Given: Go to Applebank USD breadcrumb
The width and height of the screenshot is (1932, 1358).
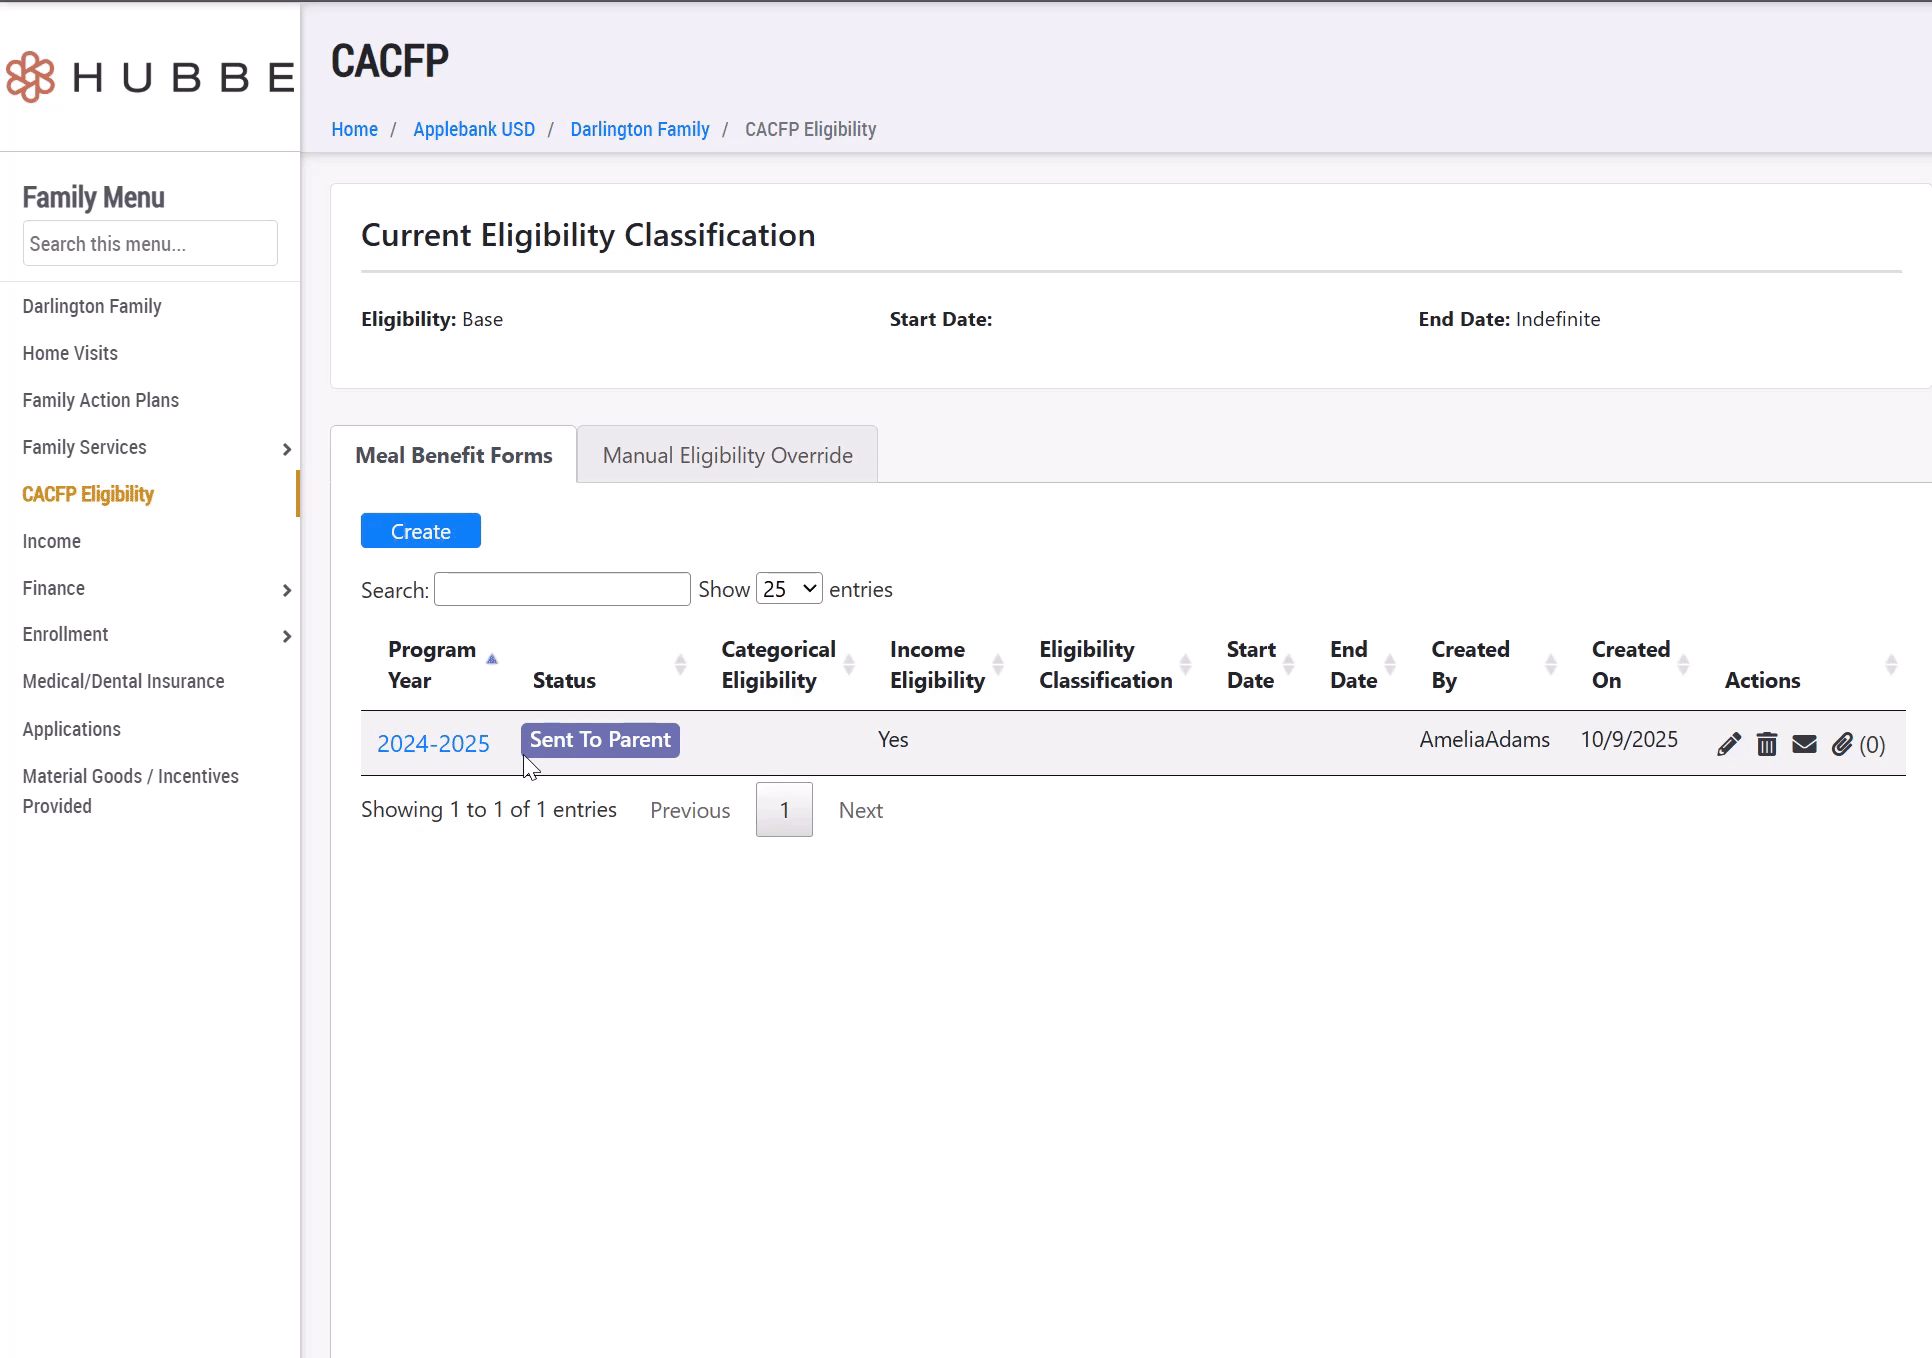Looking at the screenshot, I should pyautogui.click(x=473, y=129).
